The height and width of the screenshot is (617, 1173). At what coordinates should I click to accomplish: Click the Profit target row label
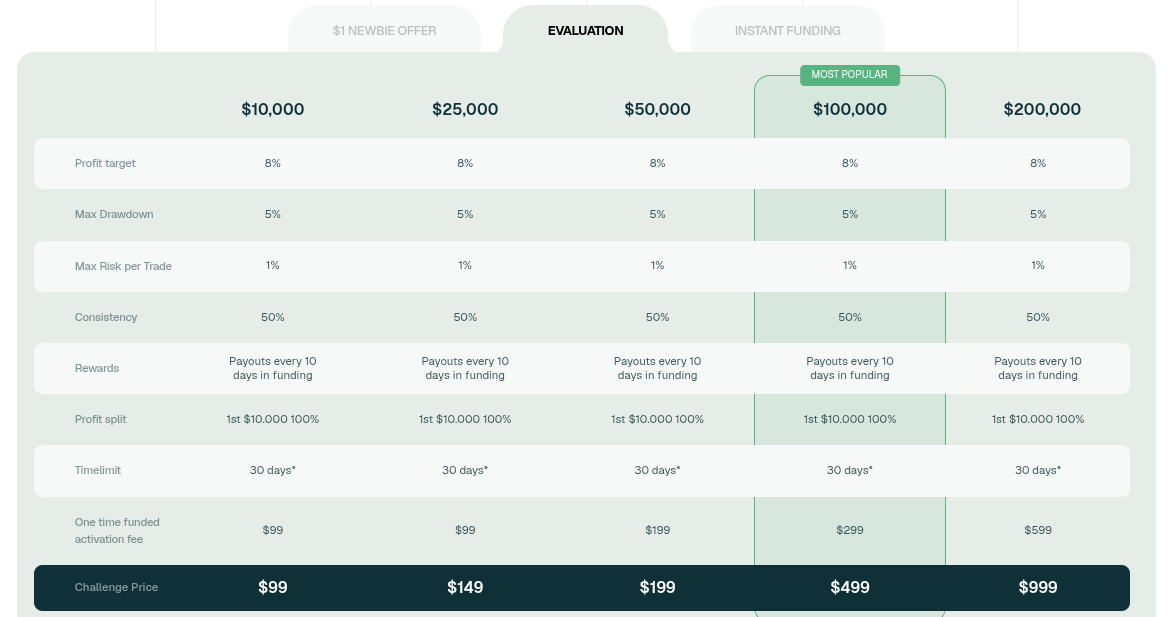(x=105, y=163)
